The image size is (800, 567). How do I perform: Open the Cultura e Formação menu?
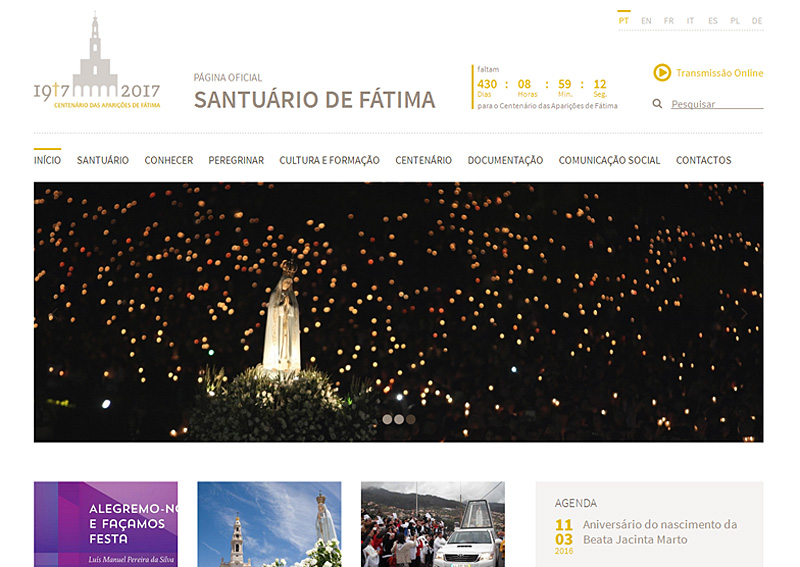330,160
